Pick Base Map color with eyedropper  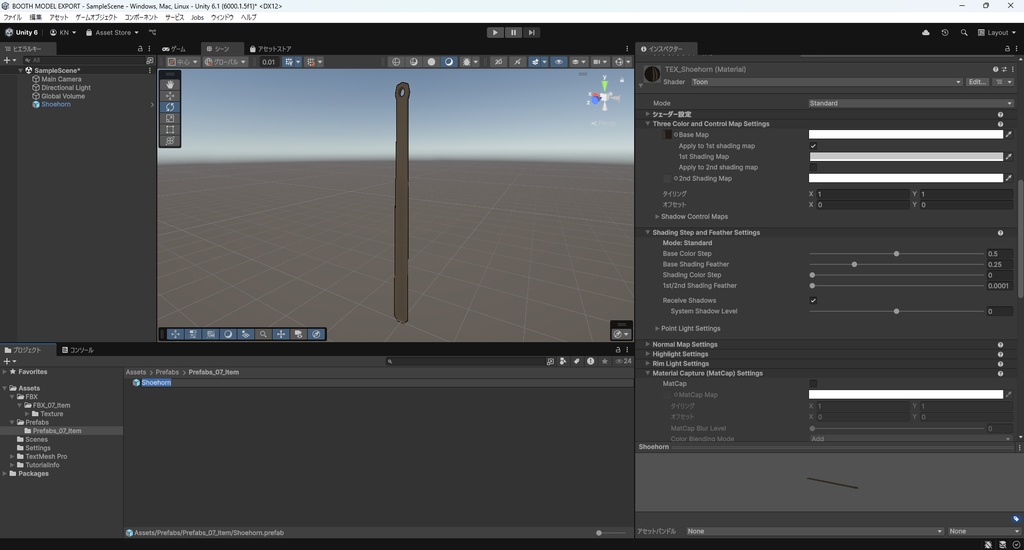coord(1009,135)
